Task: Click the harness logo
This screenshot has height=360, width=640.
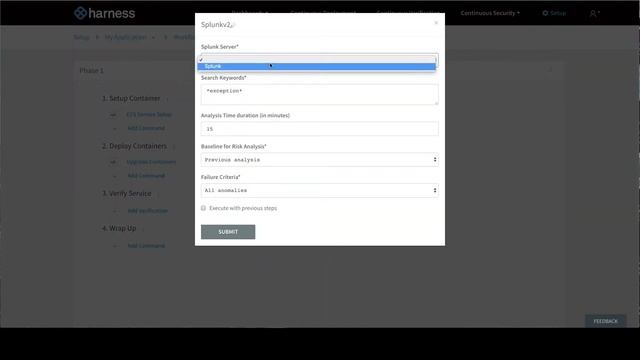Action: (104, 13)
